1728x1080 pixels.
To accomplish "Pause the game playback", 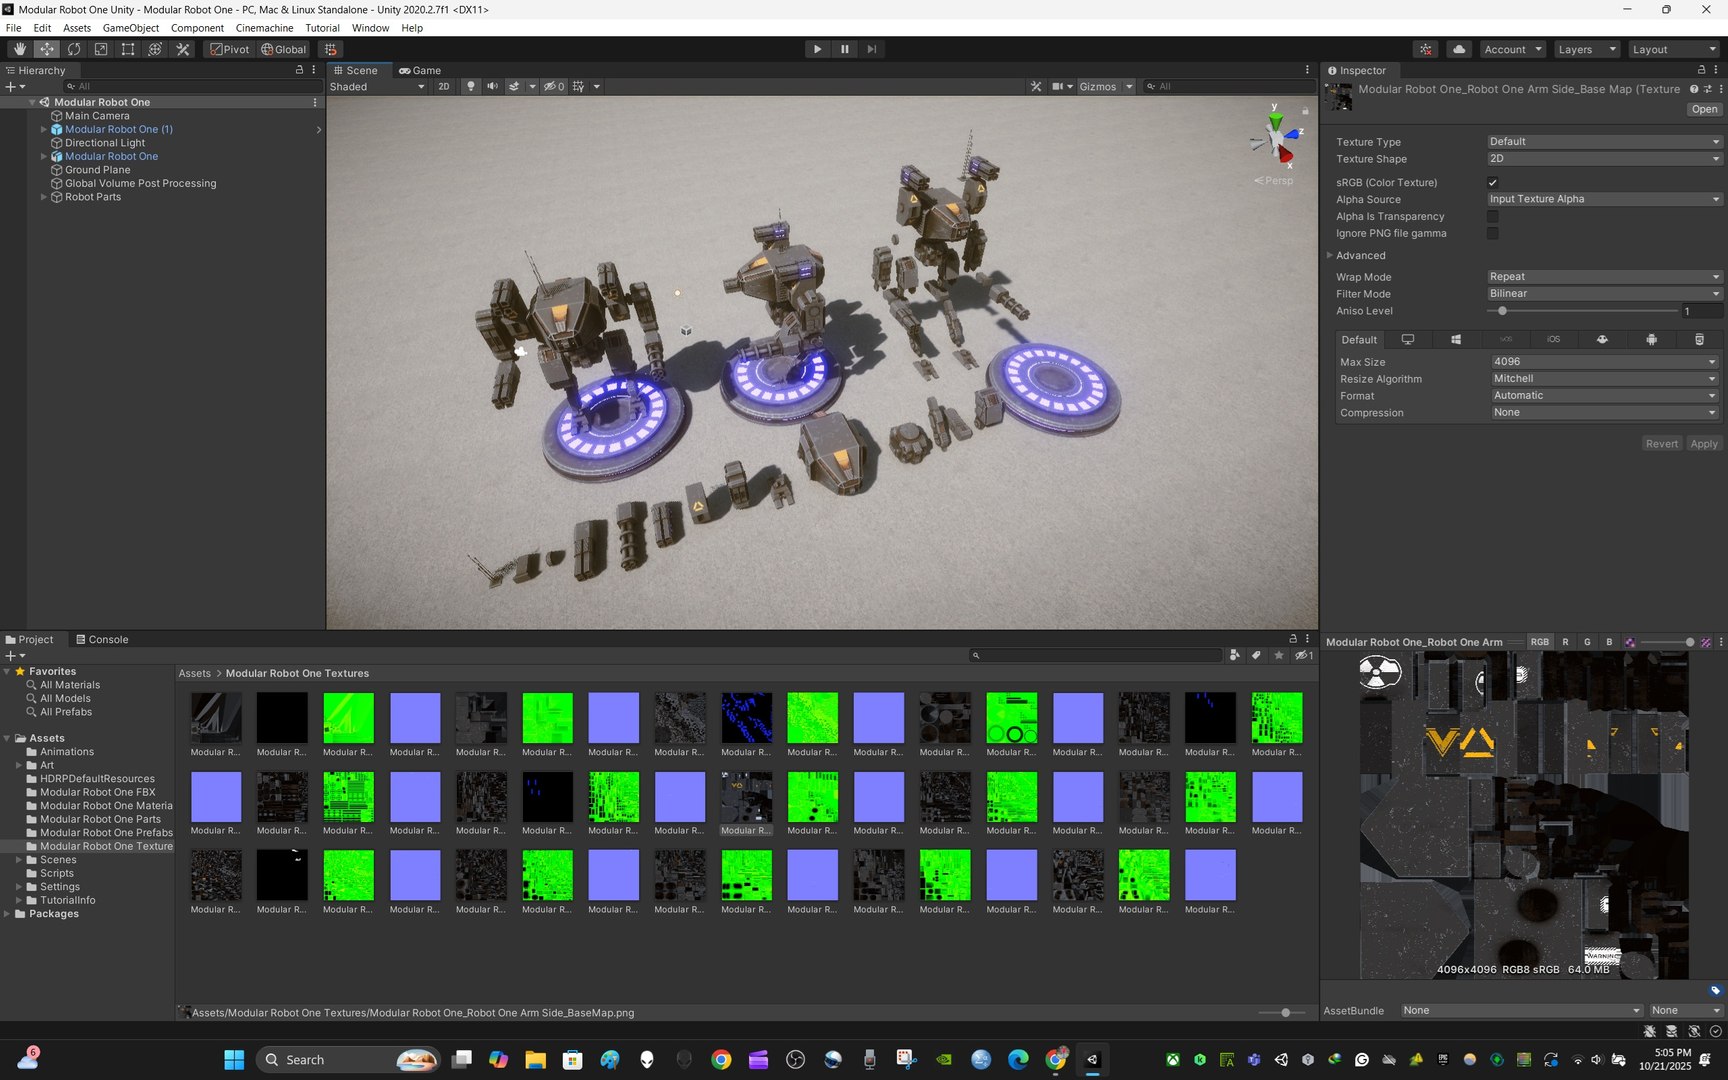I will (x=844, y=49).
